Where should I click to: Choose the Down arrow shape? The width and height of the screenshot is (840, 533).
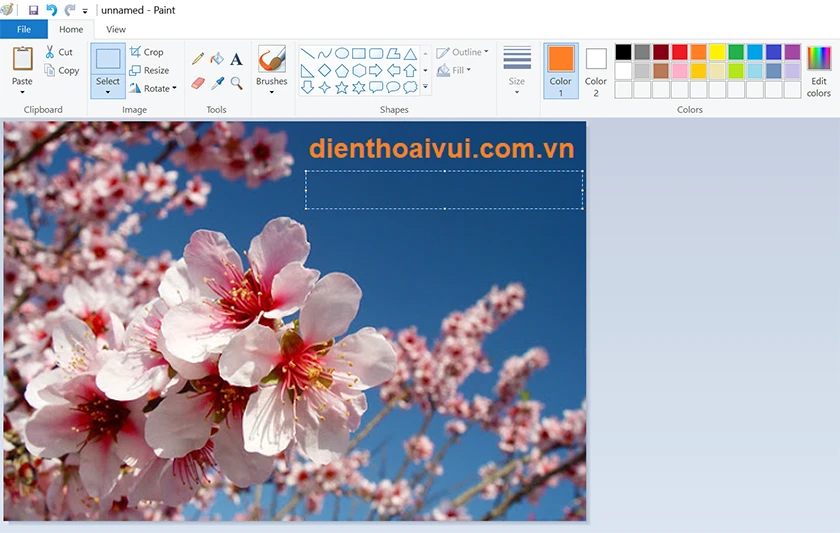(308, 87)
